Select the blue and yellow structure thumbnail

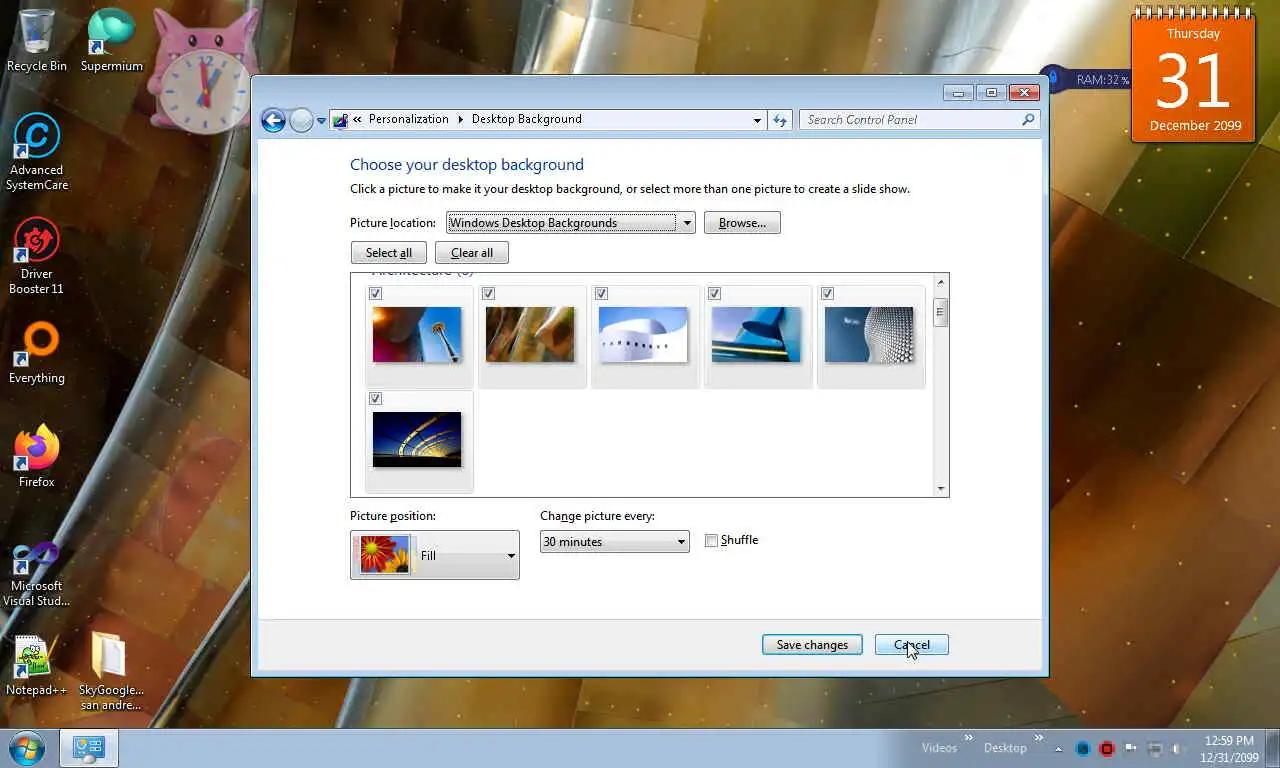[x=756, y=334]
